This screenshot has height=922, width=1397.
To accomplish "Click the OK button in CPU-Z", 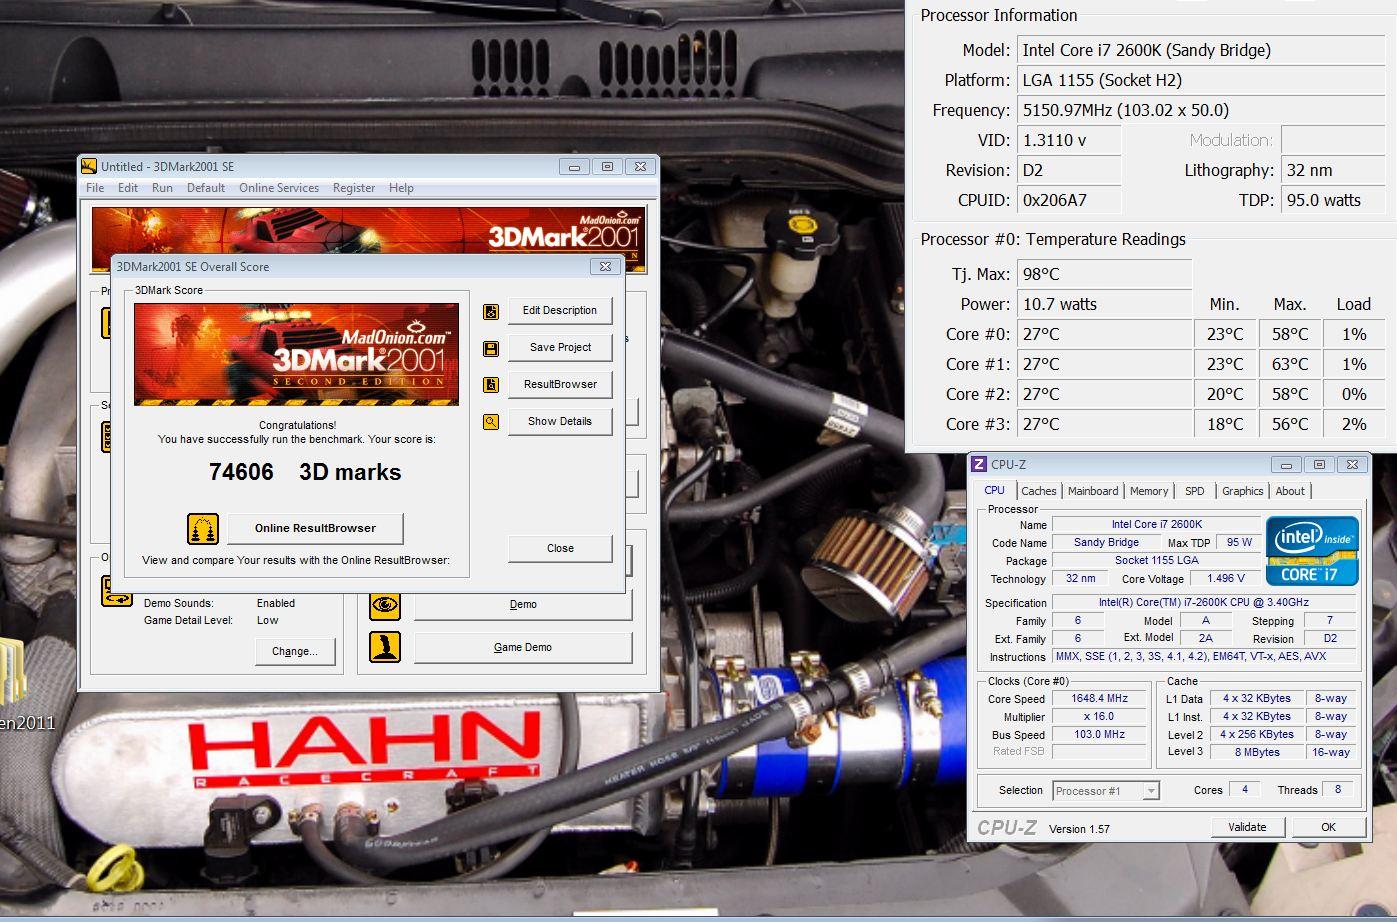I will click(1328, 828).
